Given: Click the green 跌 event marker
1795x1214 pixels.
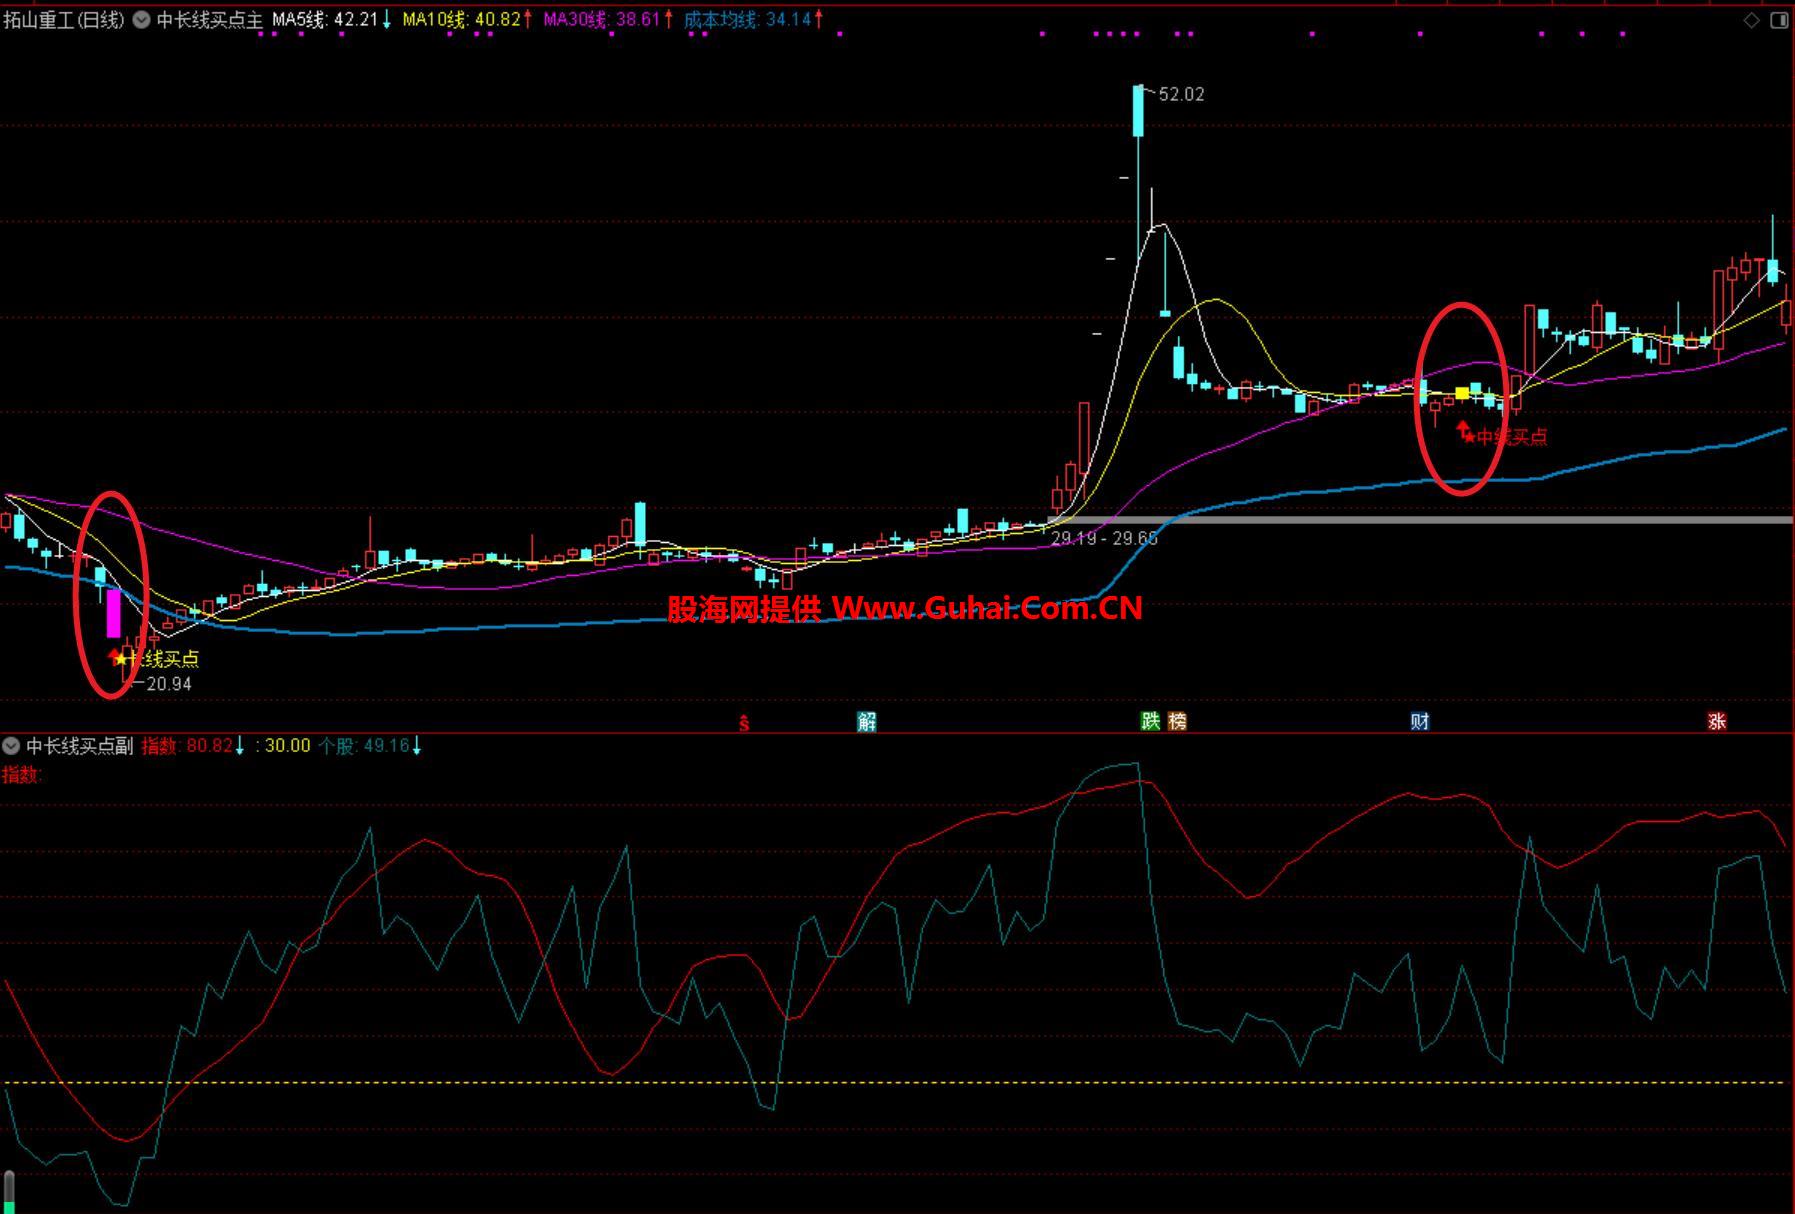Looking at the screenshot, I should 1151,721.
